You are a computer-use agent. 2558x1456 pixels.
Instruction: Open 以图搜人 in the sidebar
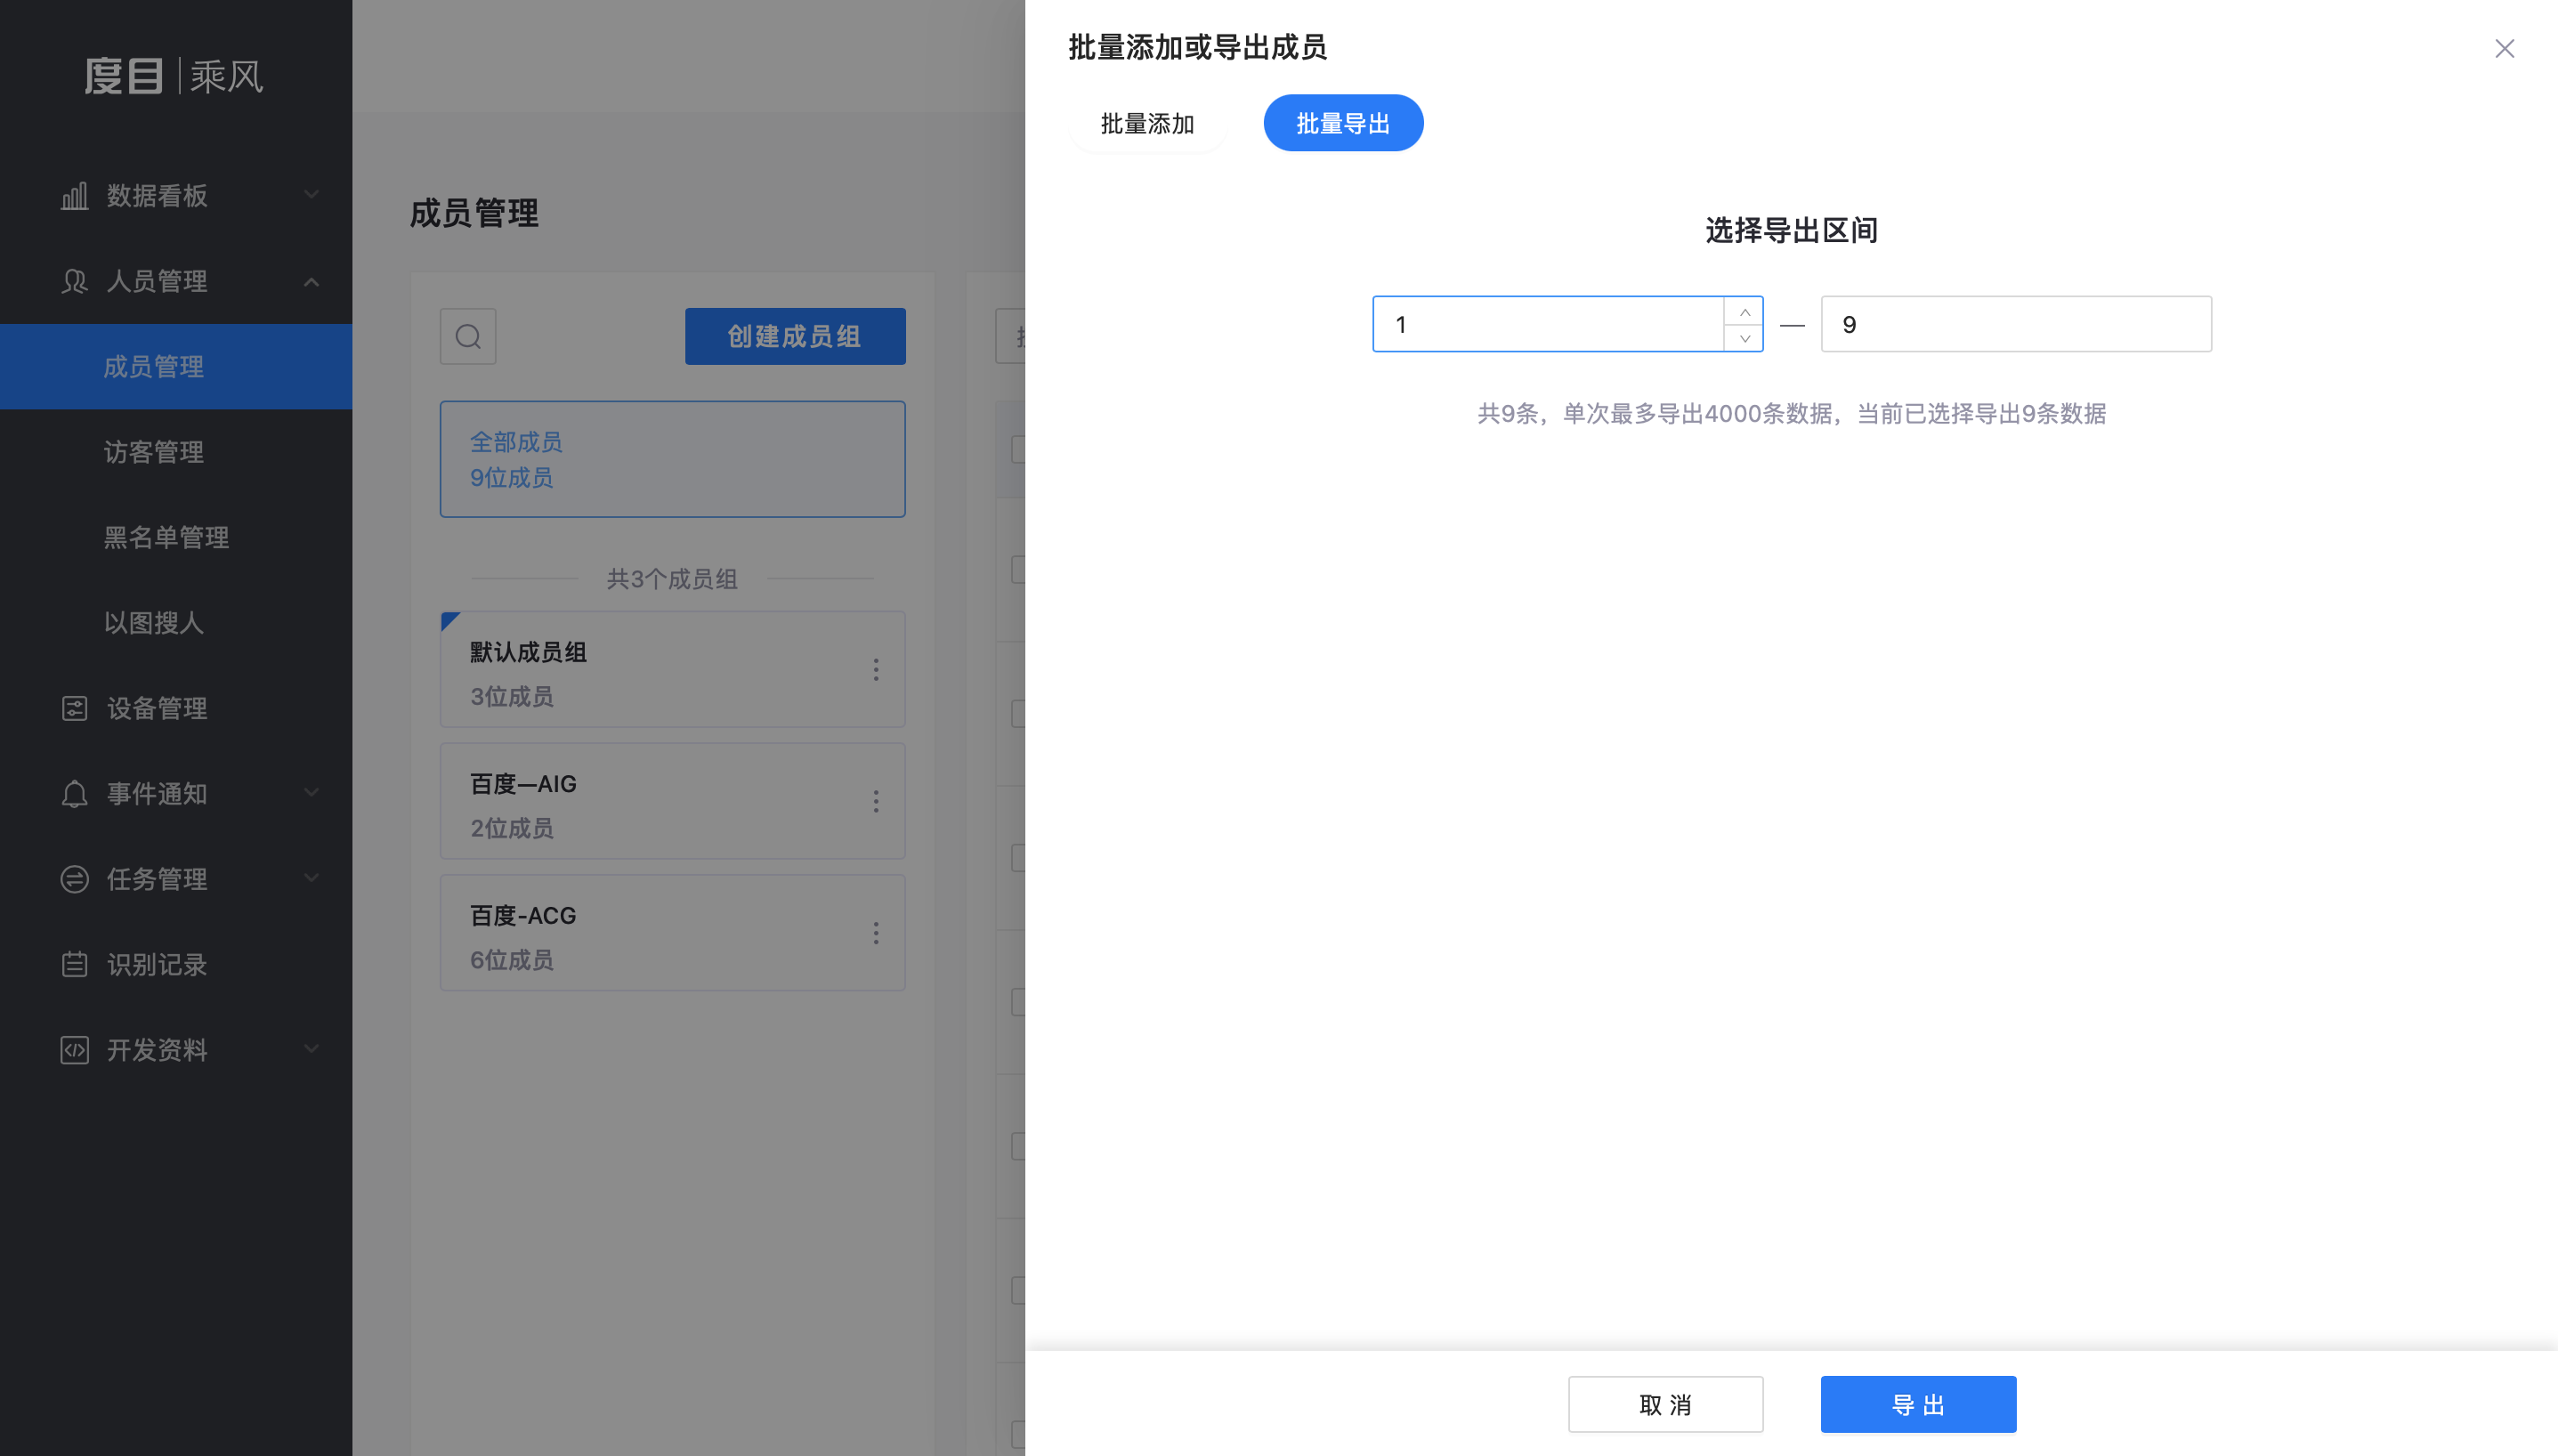tap(176, 623)
